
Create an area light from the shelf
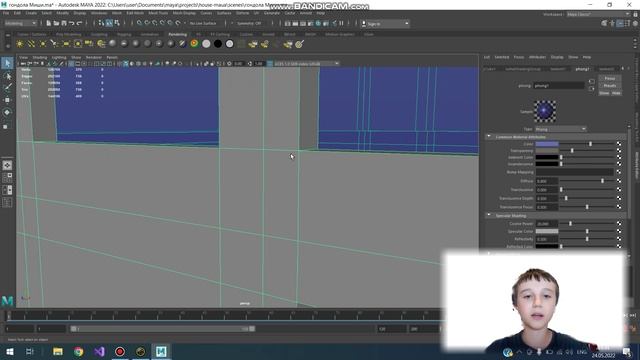pyautogui.click(x=66, y=44)
